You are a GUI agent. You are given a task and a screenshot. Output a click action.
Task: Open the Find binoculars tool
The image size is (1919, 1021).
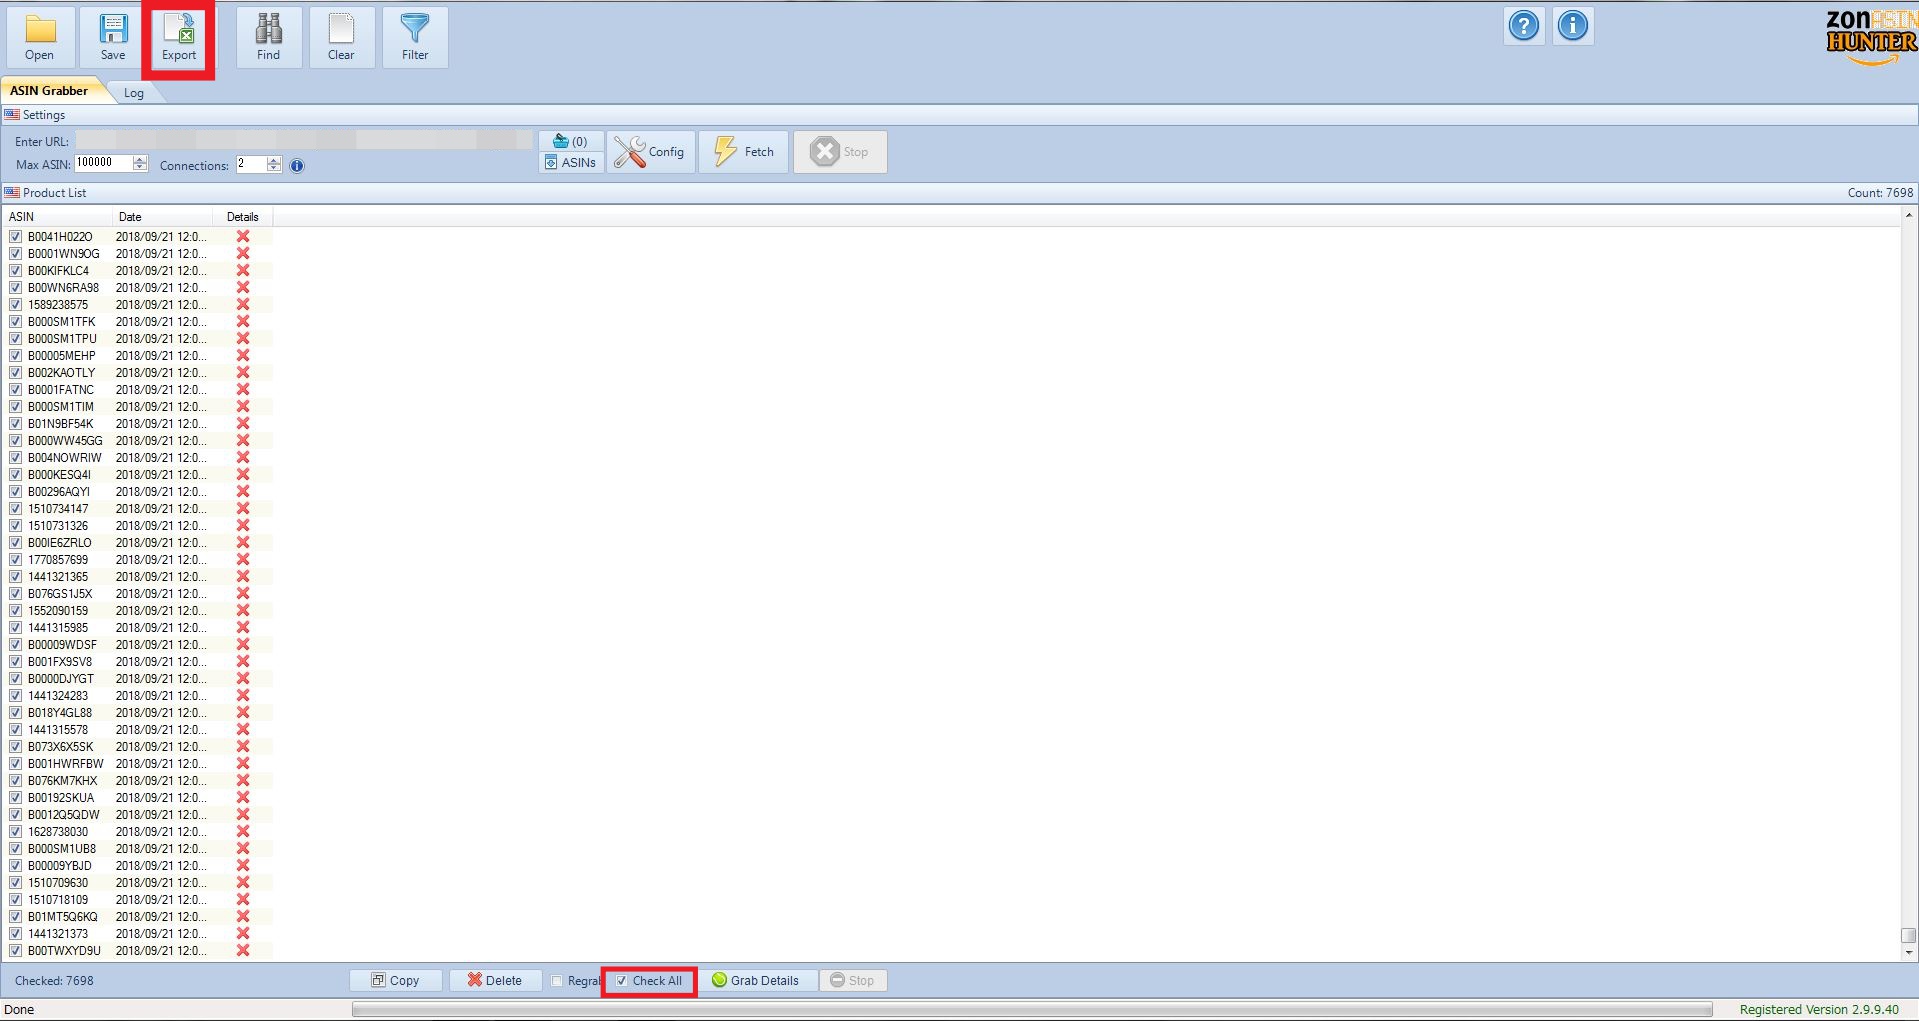[268, 38]
